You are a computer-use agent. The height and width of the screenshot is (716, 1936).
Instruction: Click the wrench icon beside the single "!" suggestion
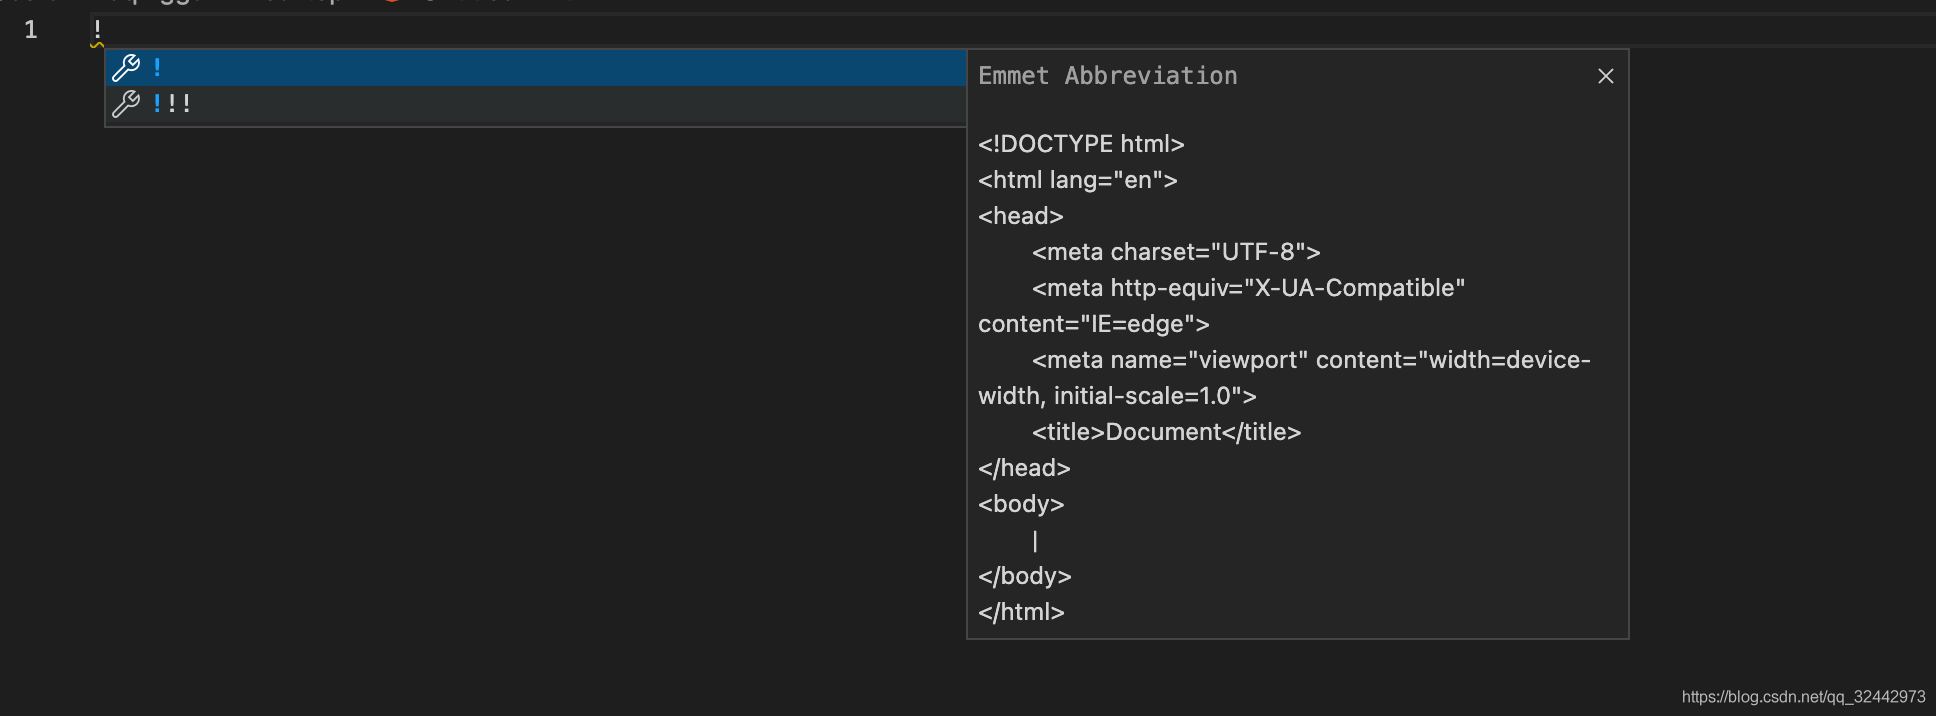[126, 68]
